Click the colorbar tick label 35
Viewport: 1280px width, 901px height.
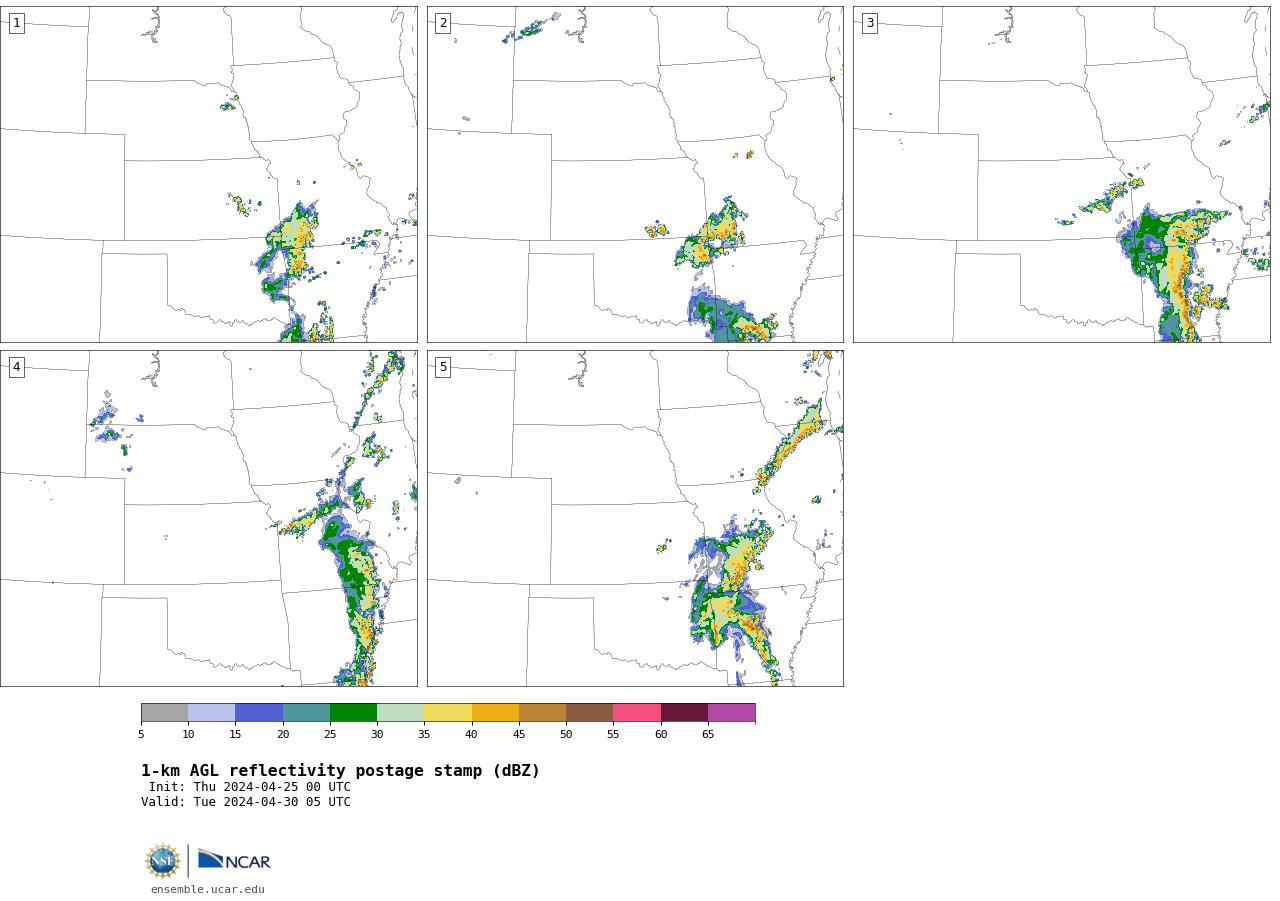click(x=424, y=734)
